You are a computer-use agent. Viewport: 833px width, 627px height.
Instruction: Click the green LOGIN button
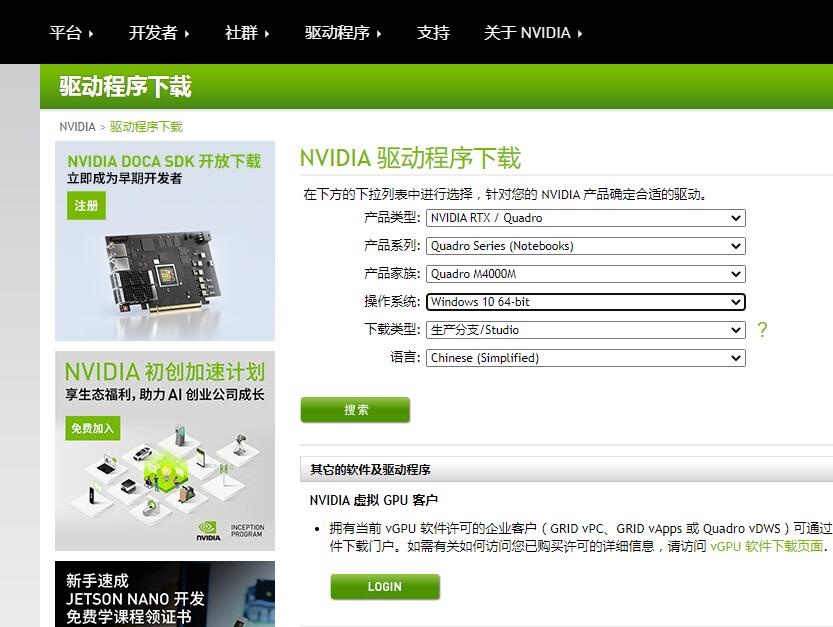(x=385, y=587)
